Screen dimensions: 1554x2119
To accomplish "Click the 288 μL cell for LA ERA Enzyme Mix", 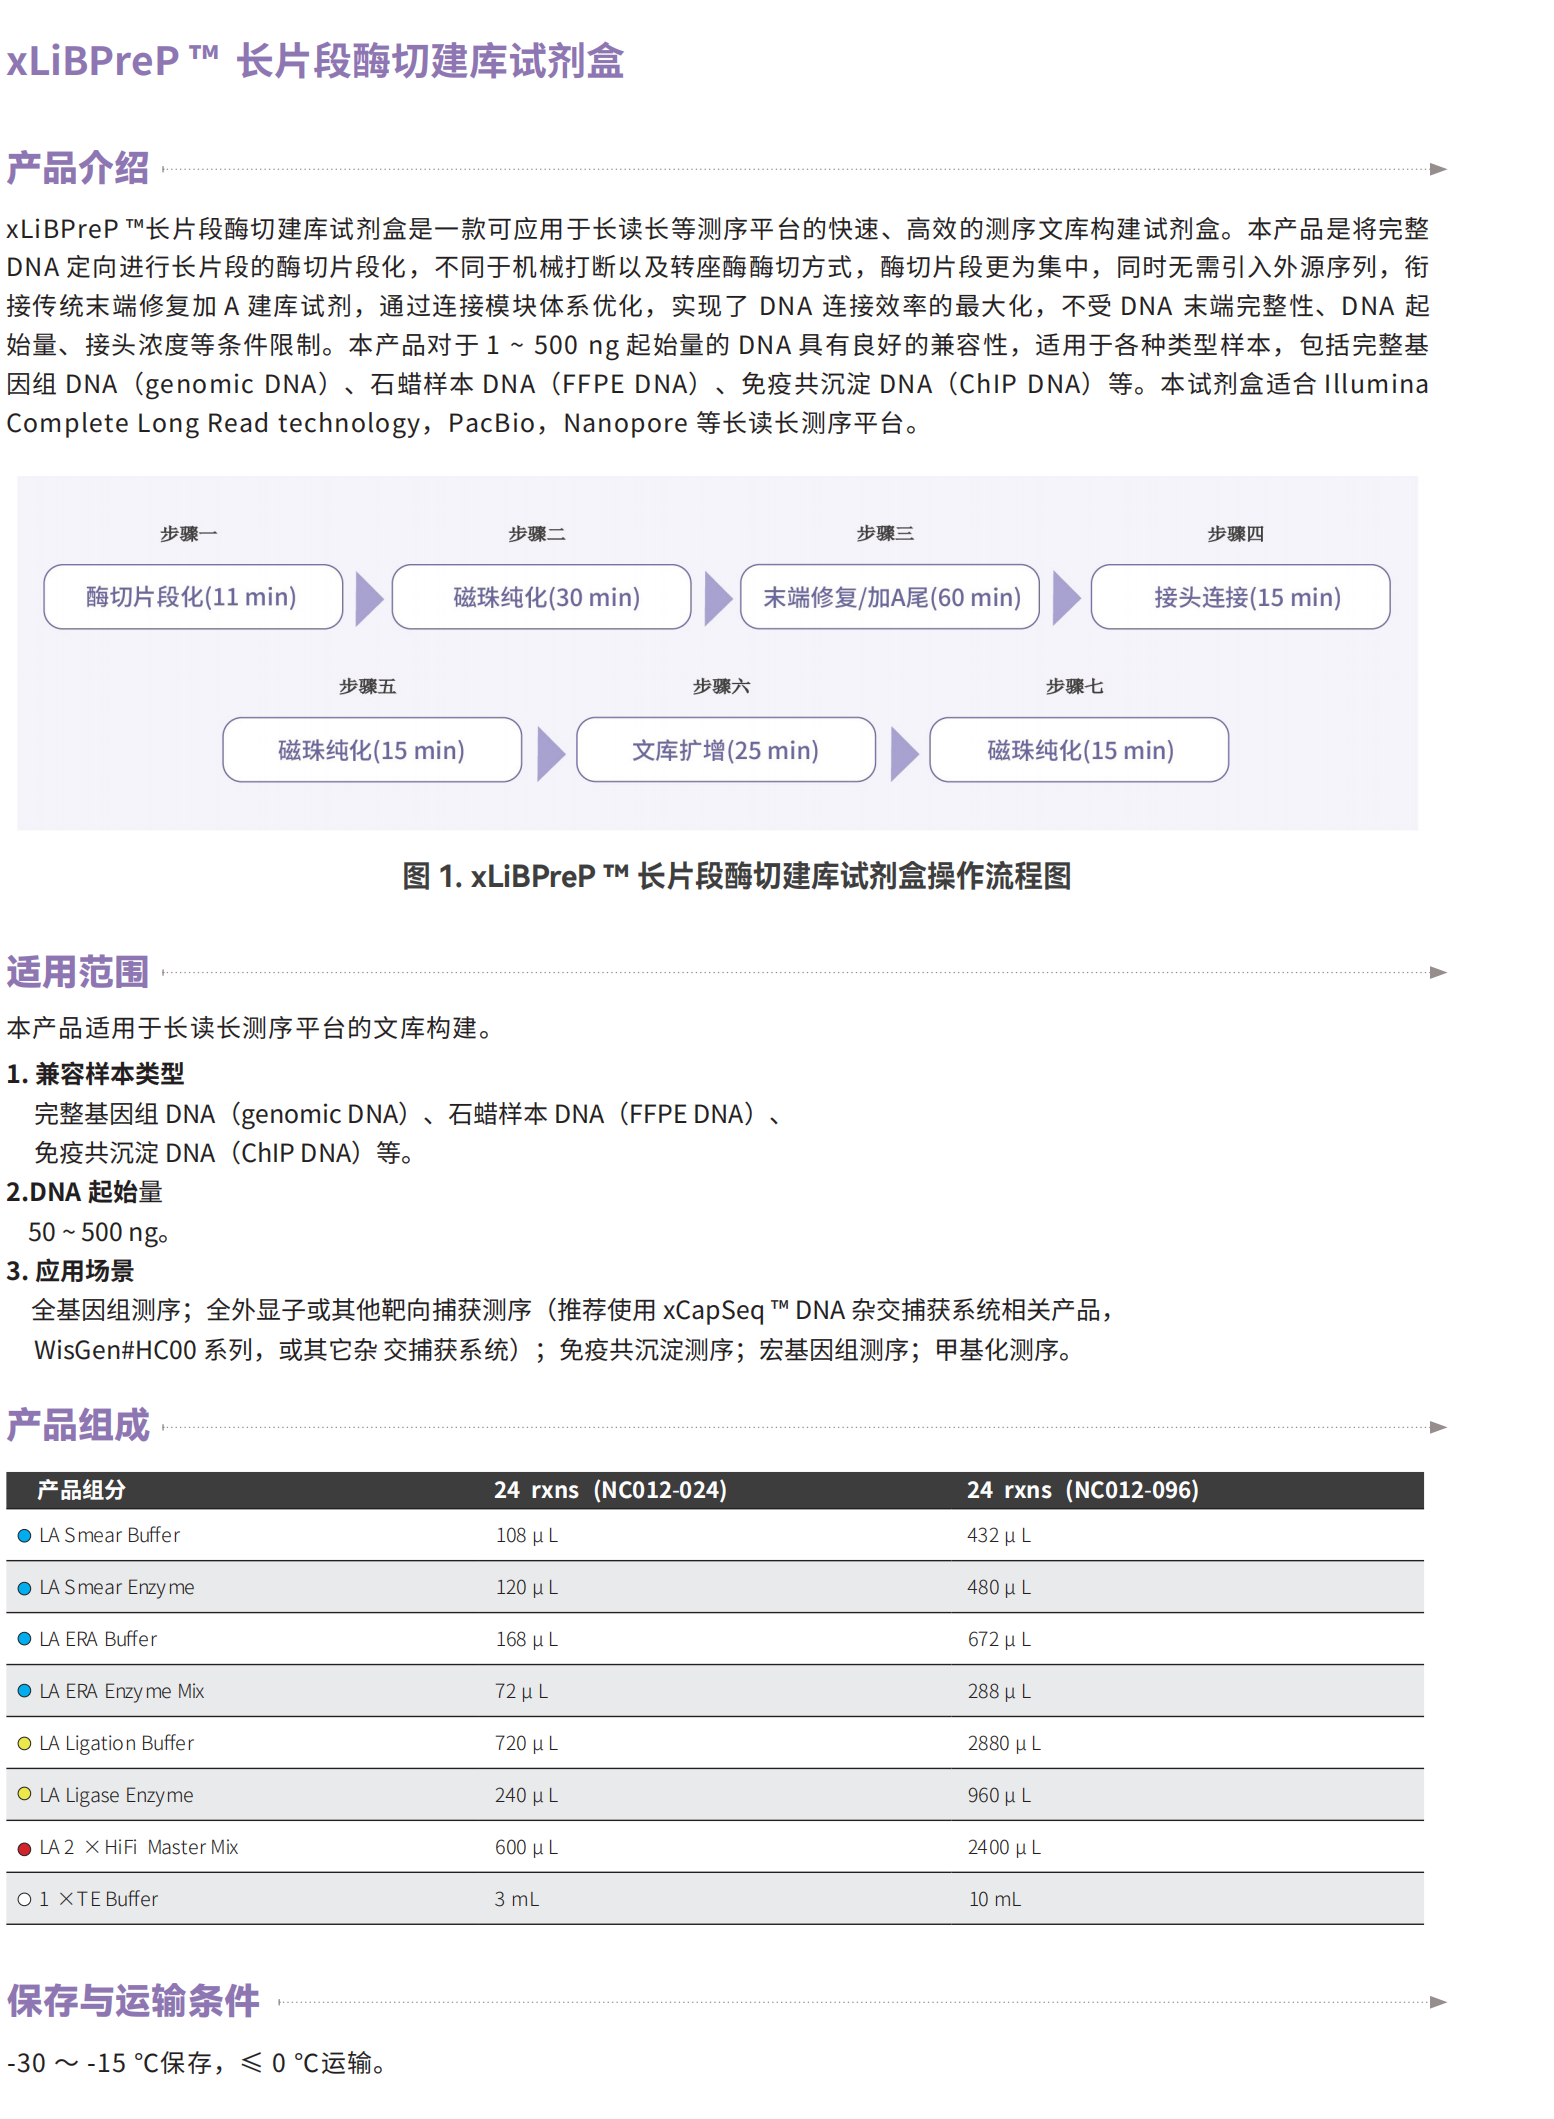I will (x=999, y=1691).
